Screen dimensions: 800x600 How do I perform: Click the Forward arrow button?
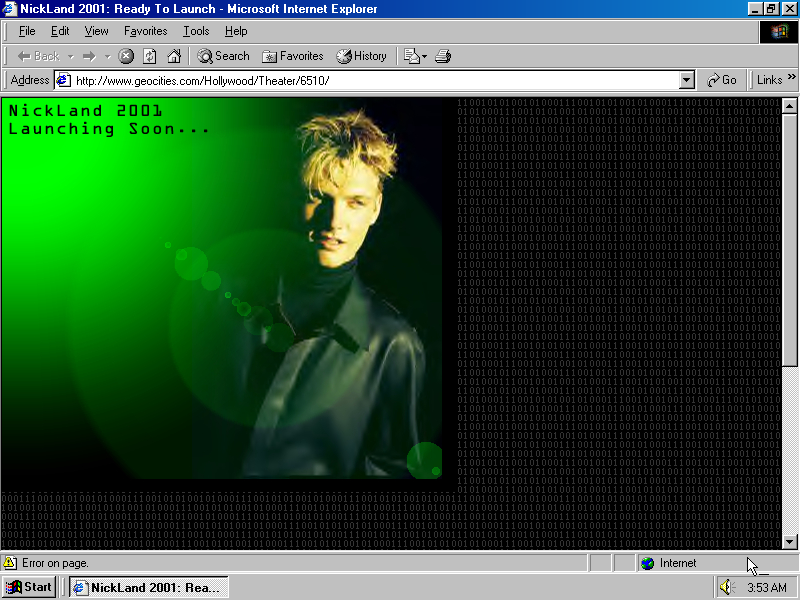90,56
